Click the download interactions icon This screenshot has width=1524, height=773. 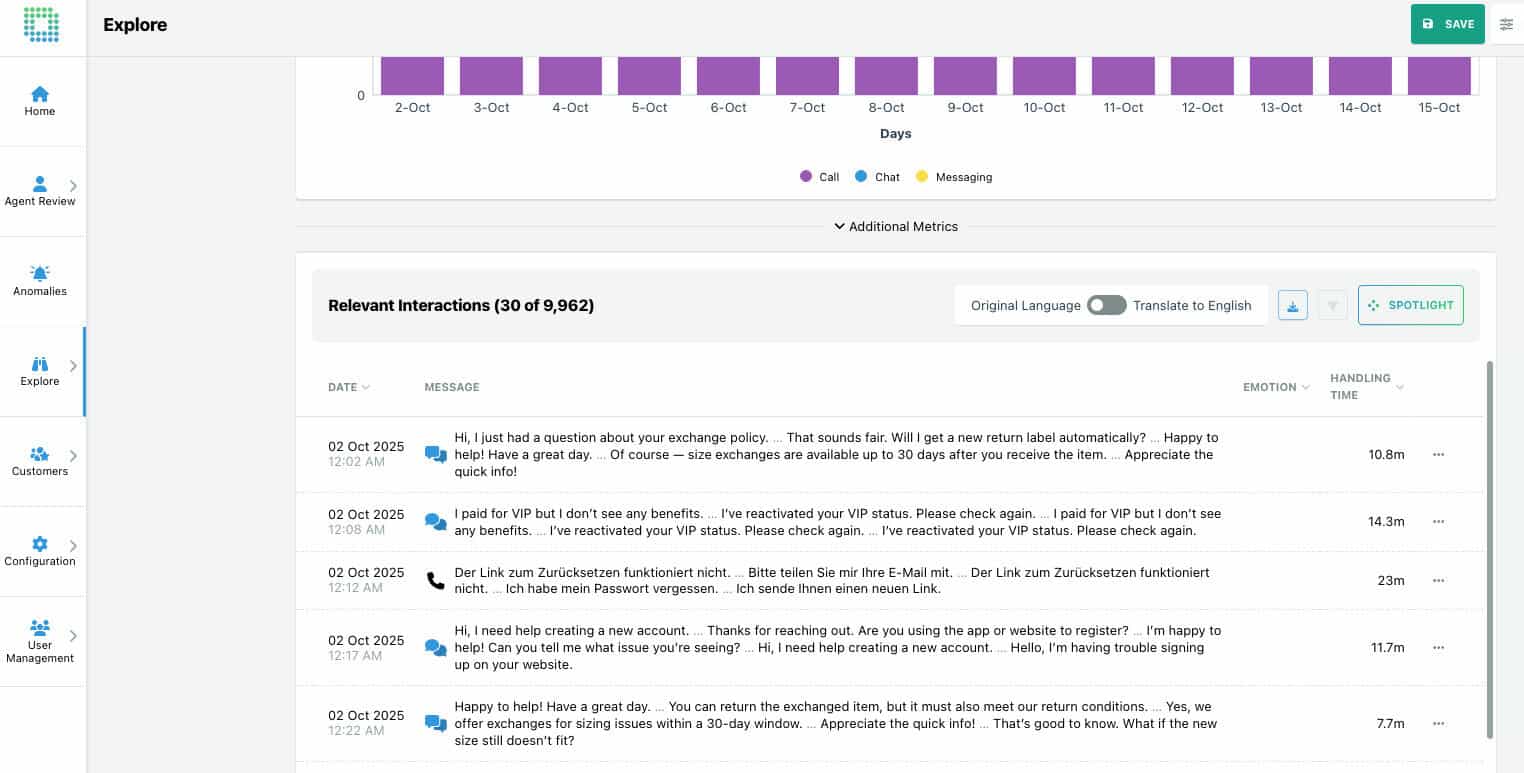(1292, 306)
